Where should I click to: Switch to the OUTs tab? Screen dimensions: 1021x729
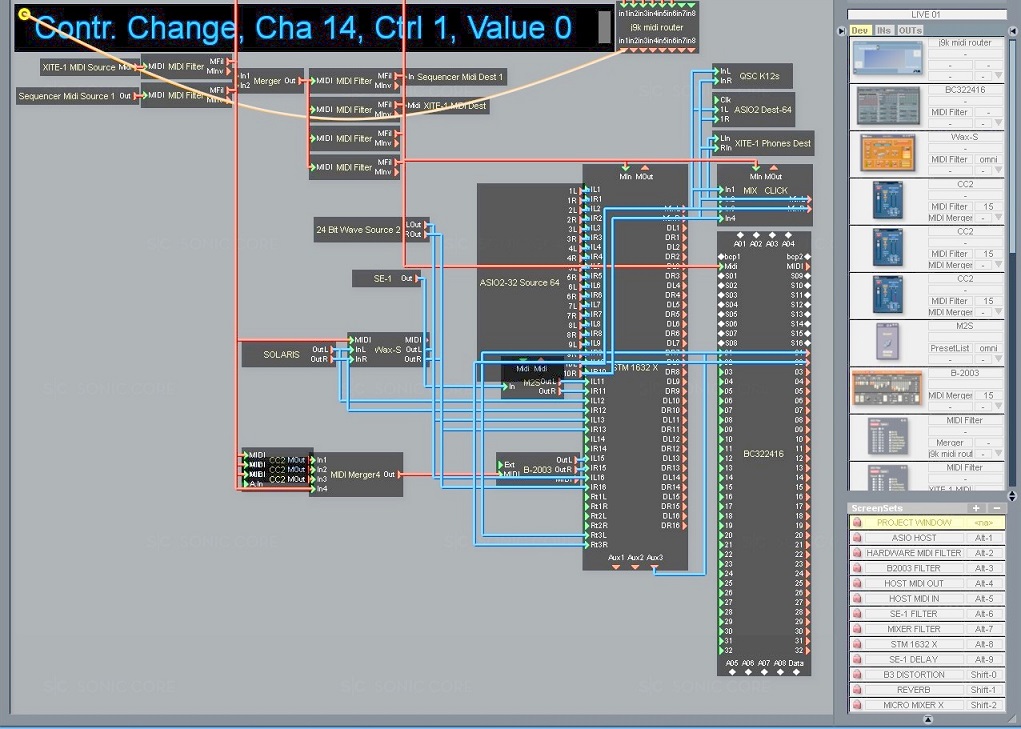[910, 31]
